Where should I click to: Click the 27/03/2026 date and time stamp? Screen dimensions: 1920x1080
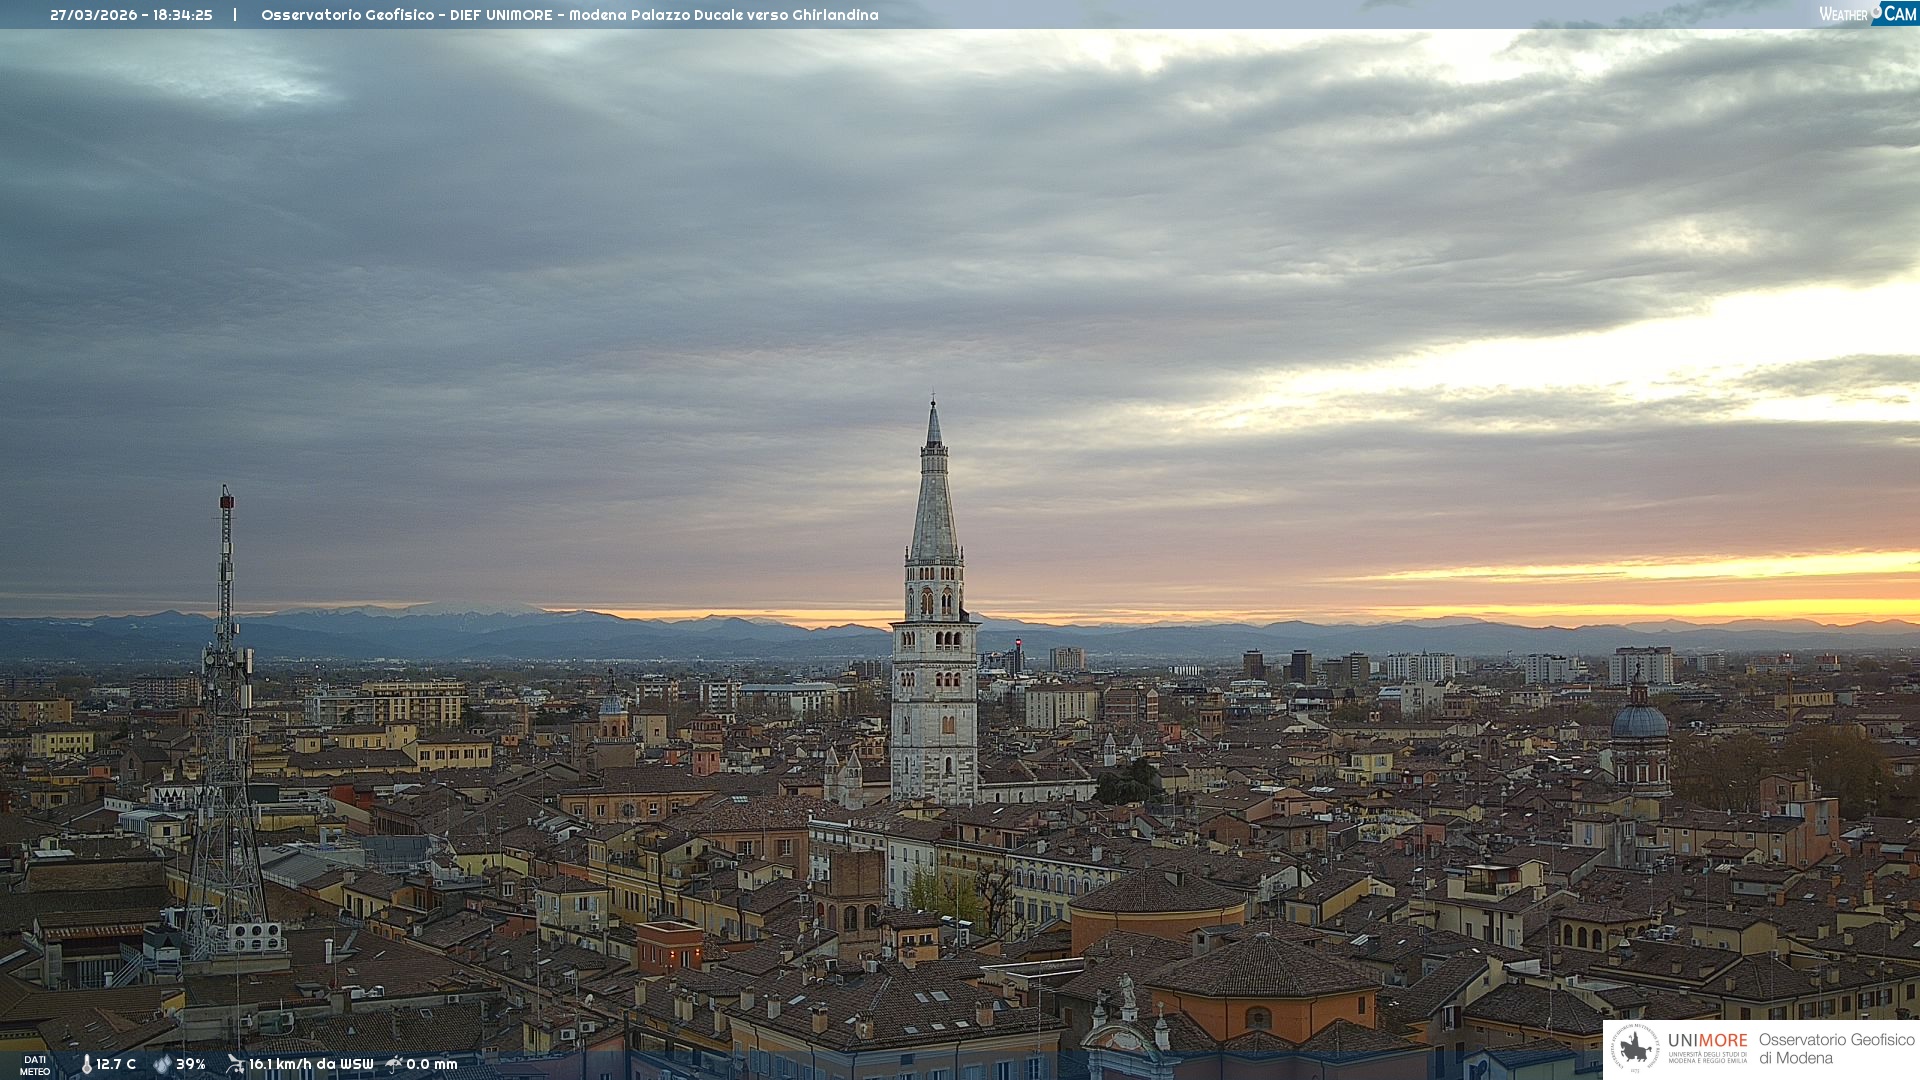tap(131, 15)
